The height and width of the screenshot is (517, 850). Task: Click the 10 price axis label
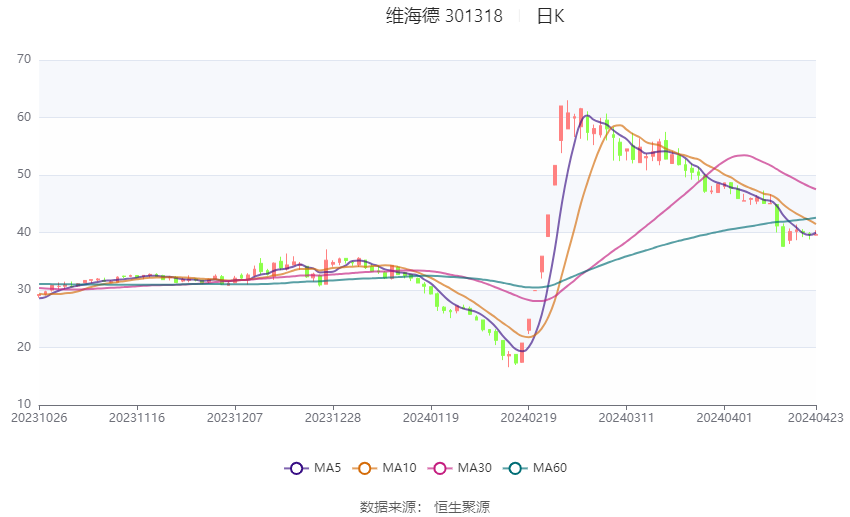[24, 404]
